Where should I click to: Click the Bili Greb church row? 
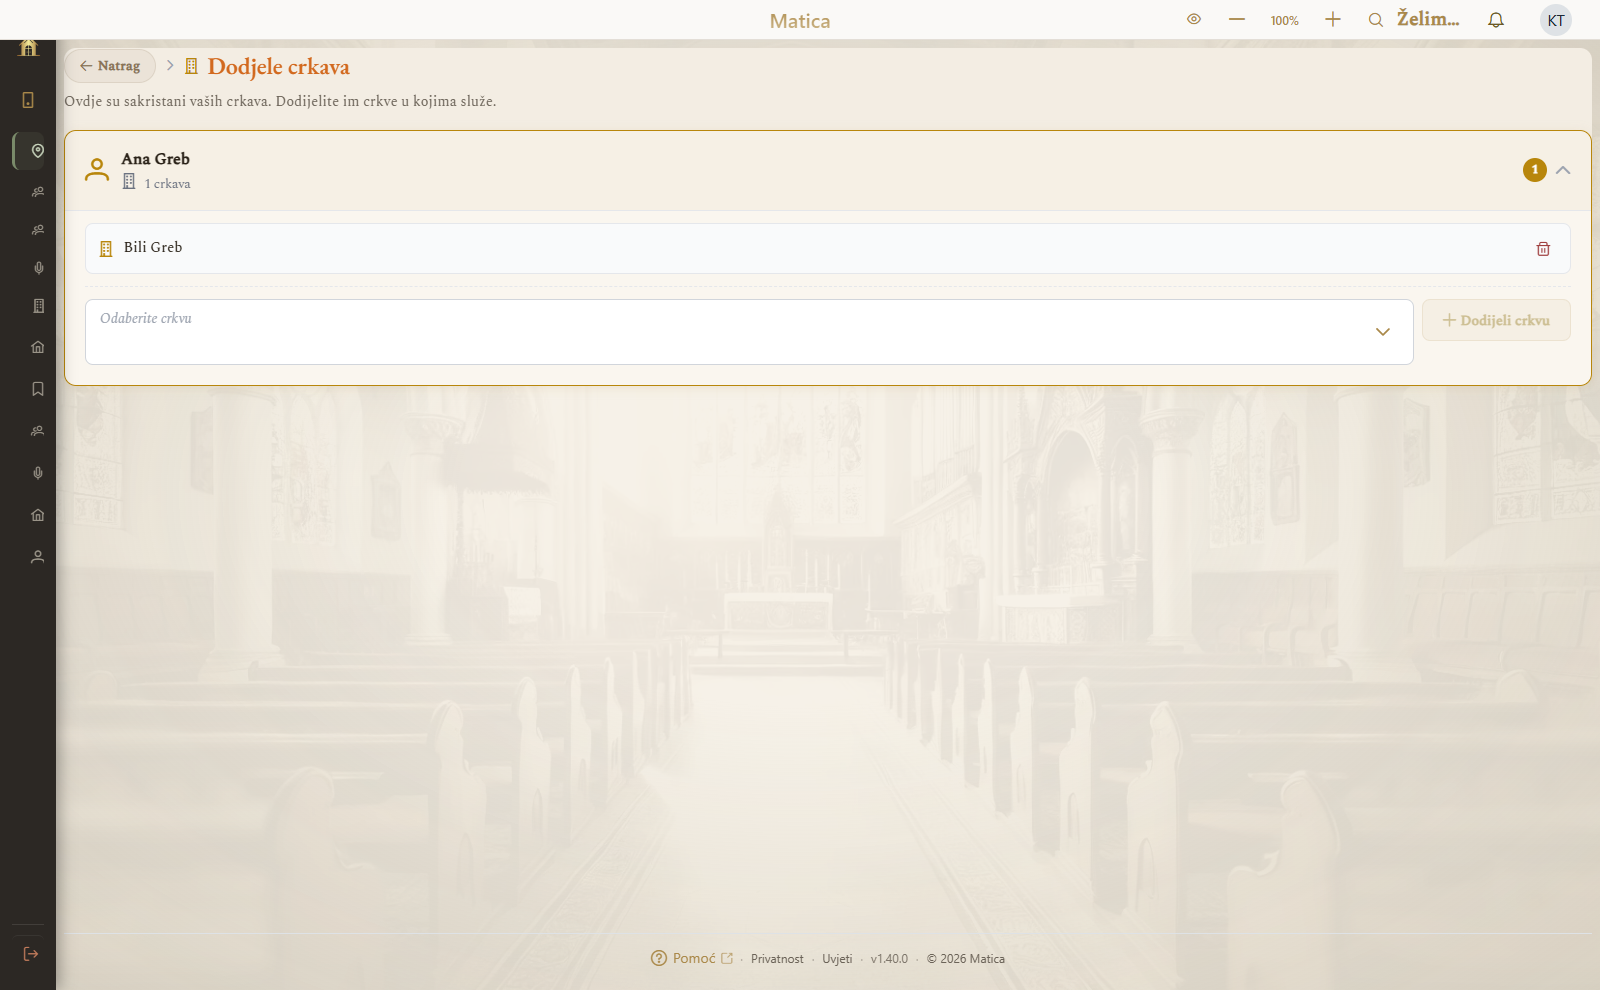coord(827,248)
